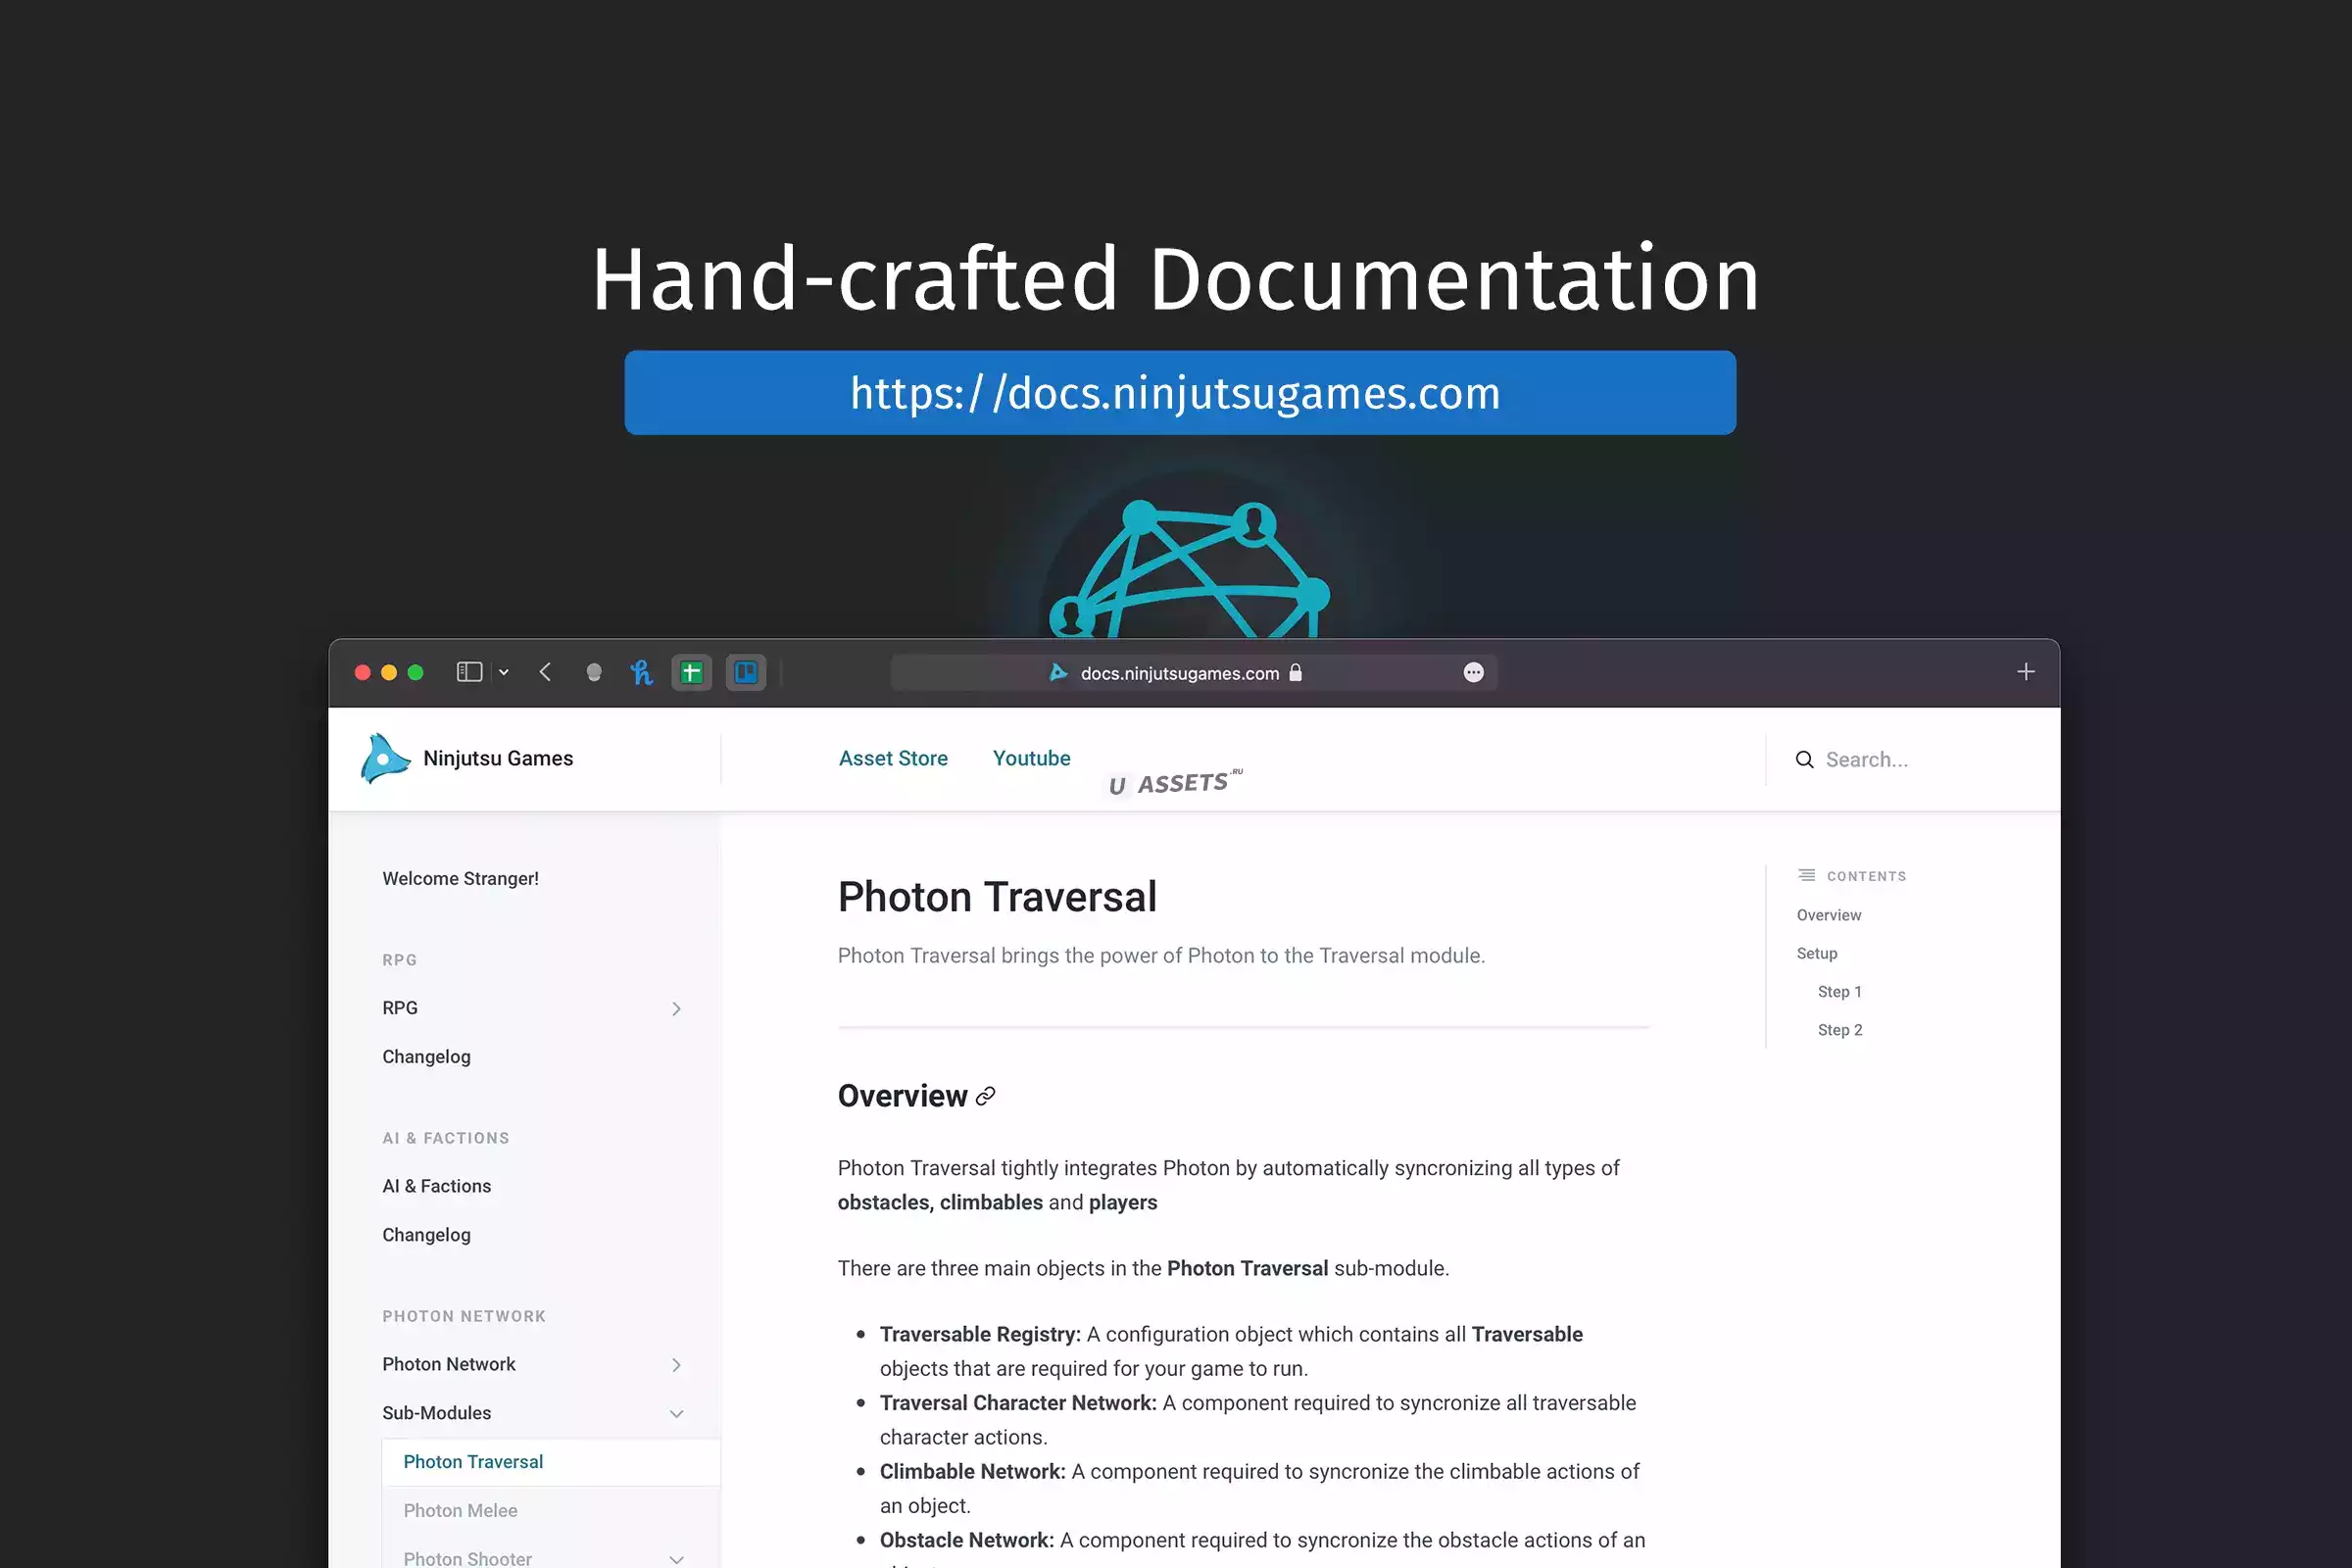
Task: Open the Asset Store link
Action: (893, 758)
